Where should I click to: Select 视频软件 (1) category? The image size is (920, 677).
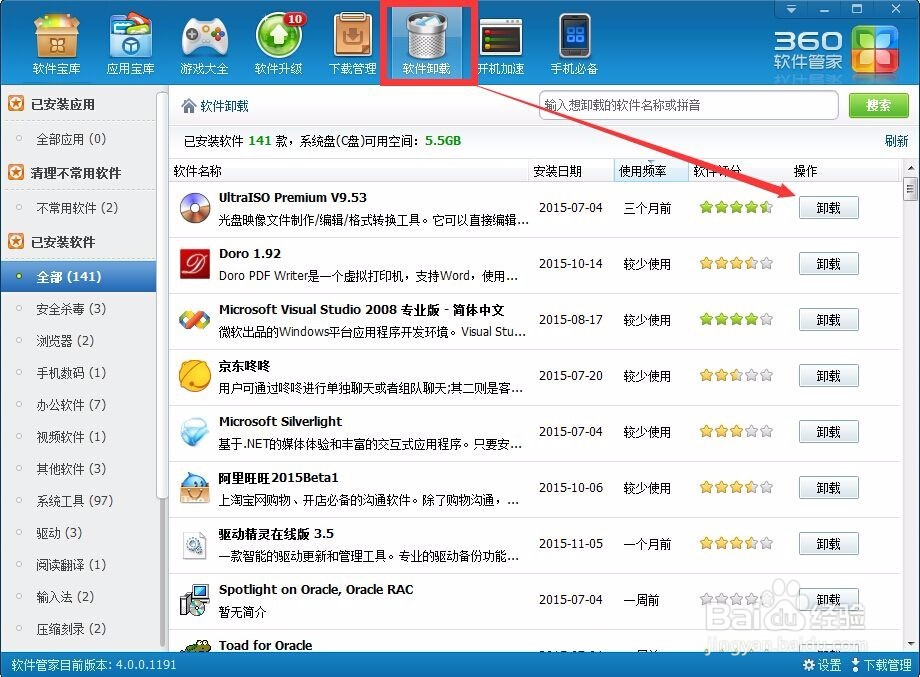71,436
